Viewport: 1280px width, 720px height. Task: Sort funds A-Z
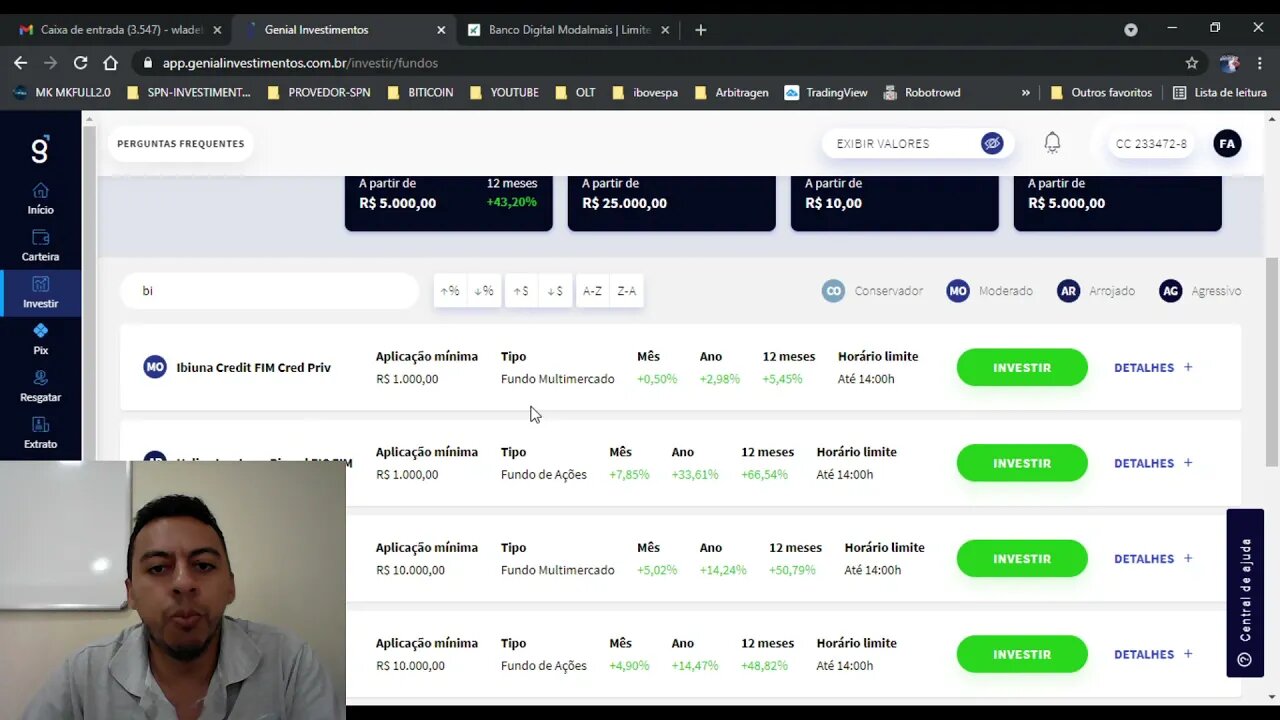coord(592,291)
